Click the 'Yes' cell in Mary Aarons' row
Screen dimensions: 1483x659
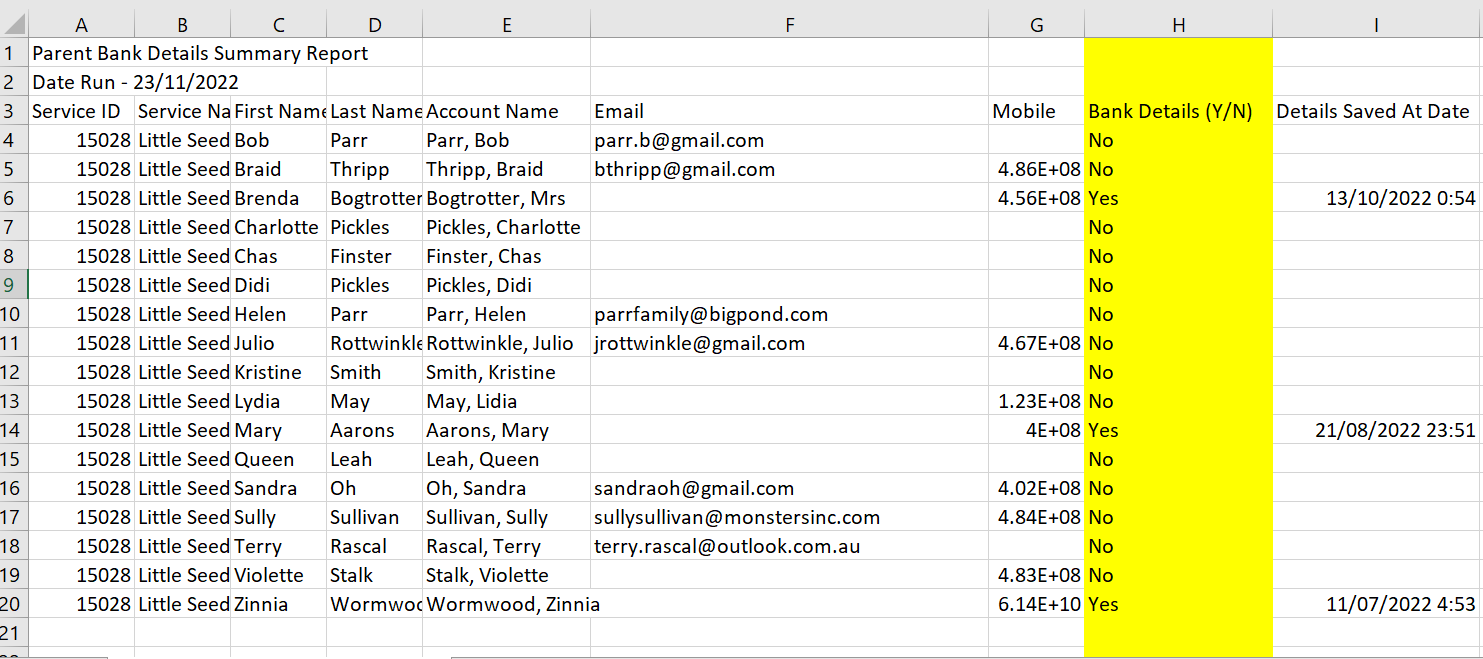[x=1104, y=430]
